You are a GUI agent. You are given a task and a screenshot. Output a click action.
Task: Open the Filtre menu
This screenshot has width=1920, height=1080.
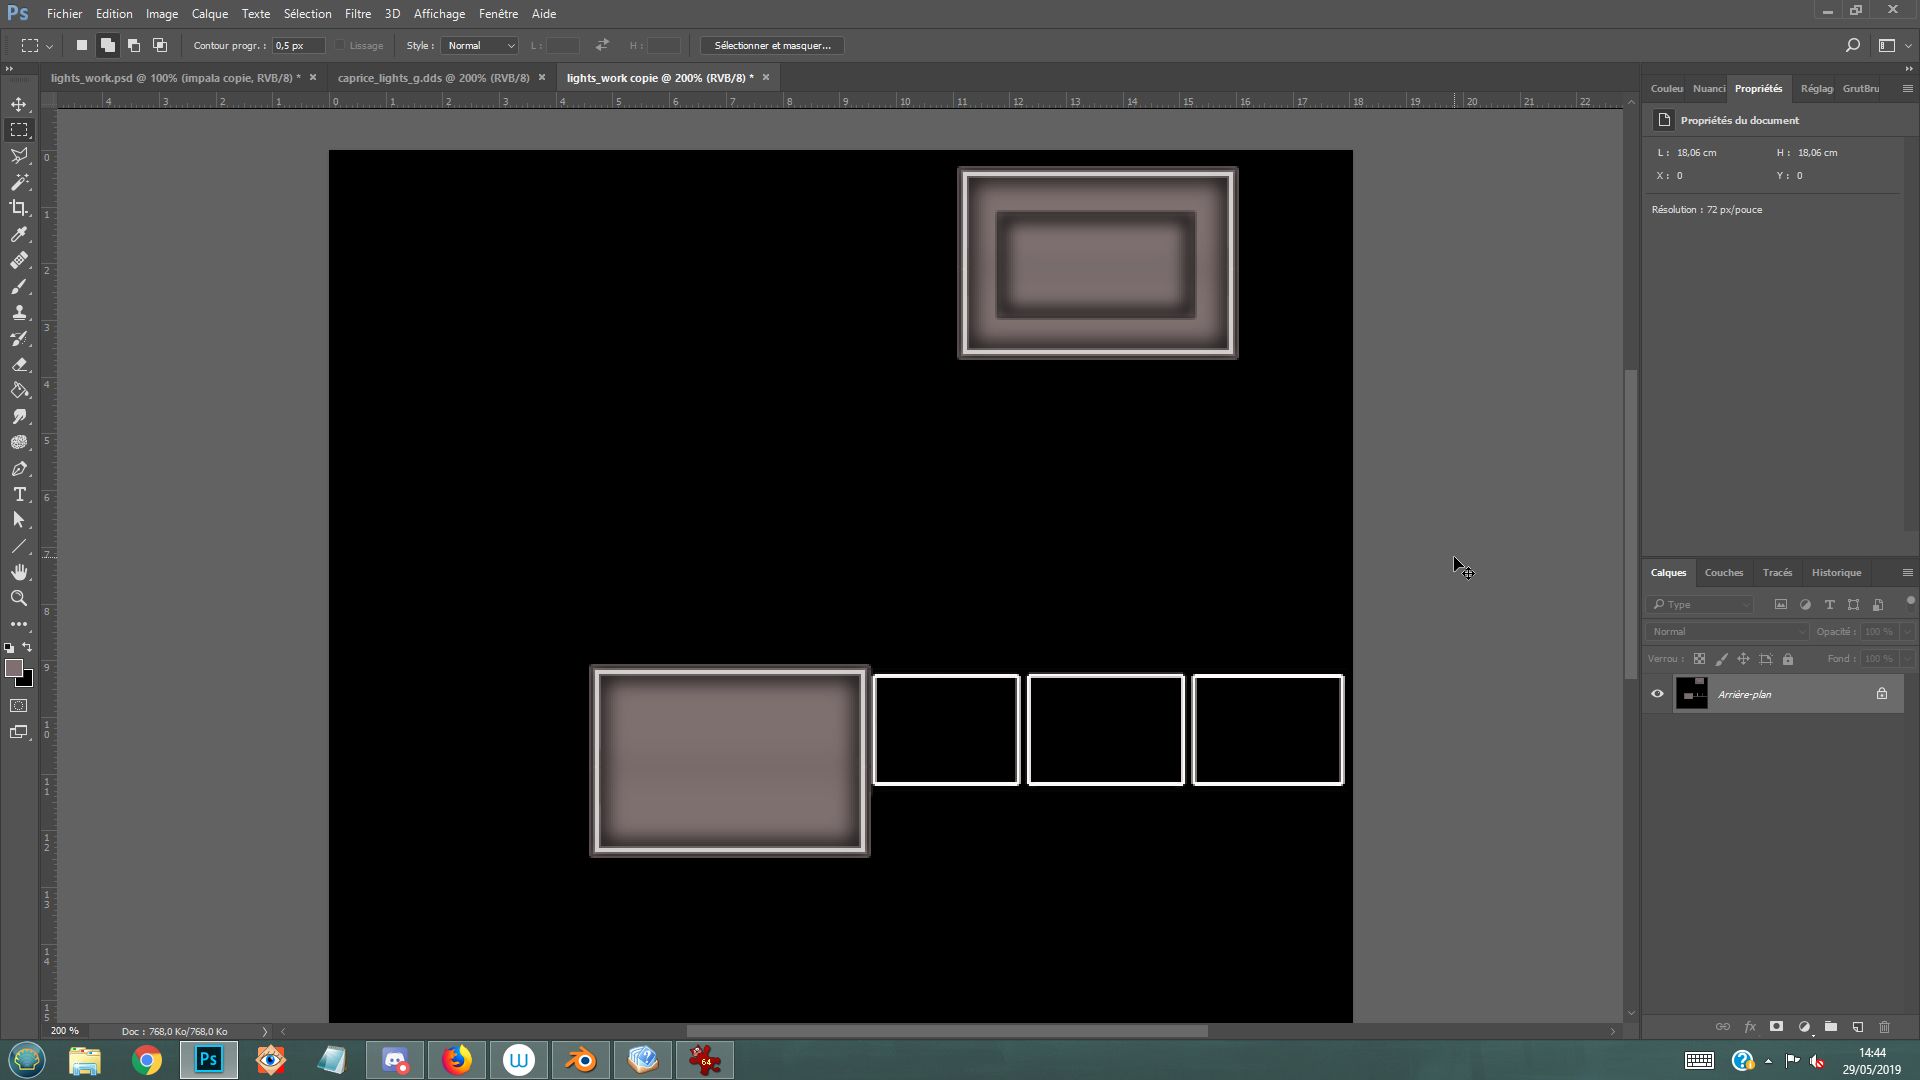pyautogui.click(x=357, y=14)
